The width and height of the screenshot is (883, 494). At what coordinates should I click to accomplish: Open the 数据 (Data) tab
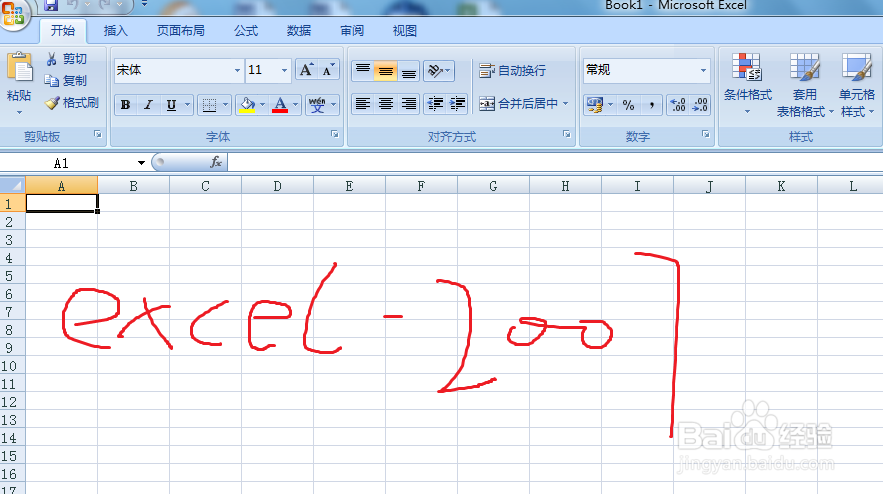298,30
